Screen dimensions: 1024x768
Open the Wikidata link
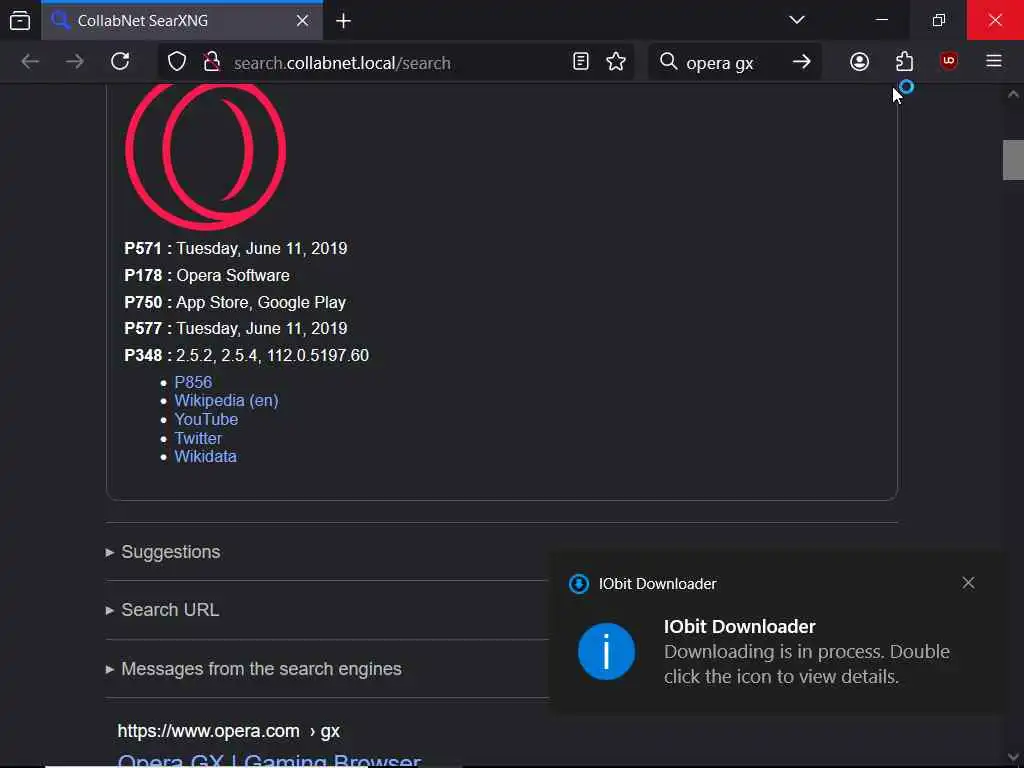pos(206,456)
